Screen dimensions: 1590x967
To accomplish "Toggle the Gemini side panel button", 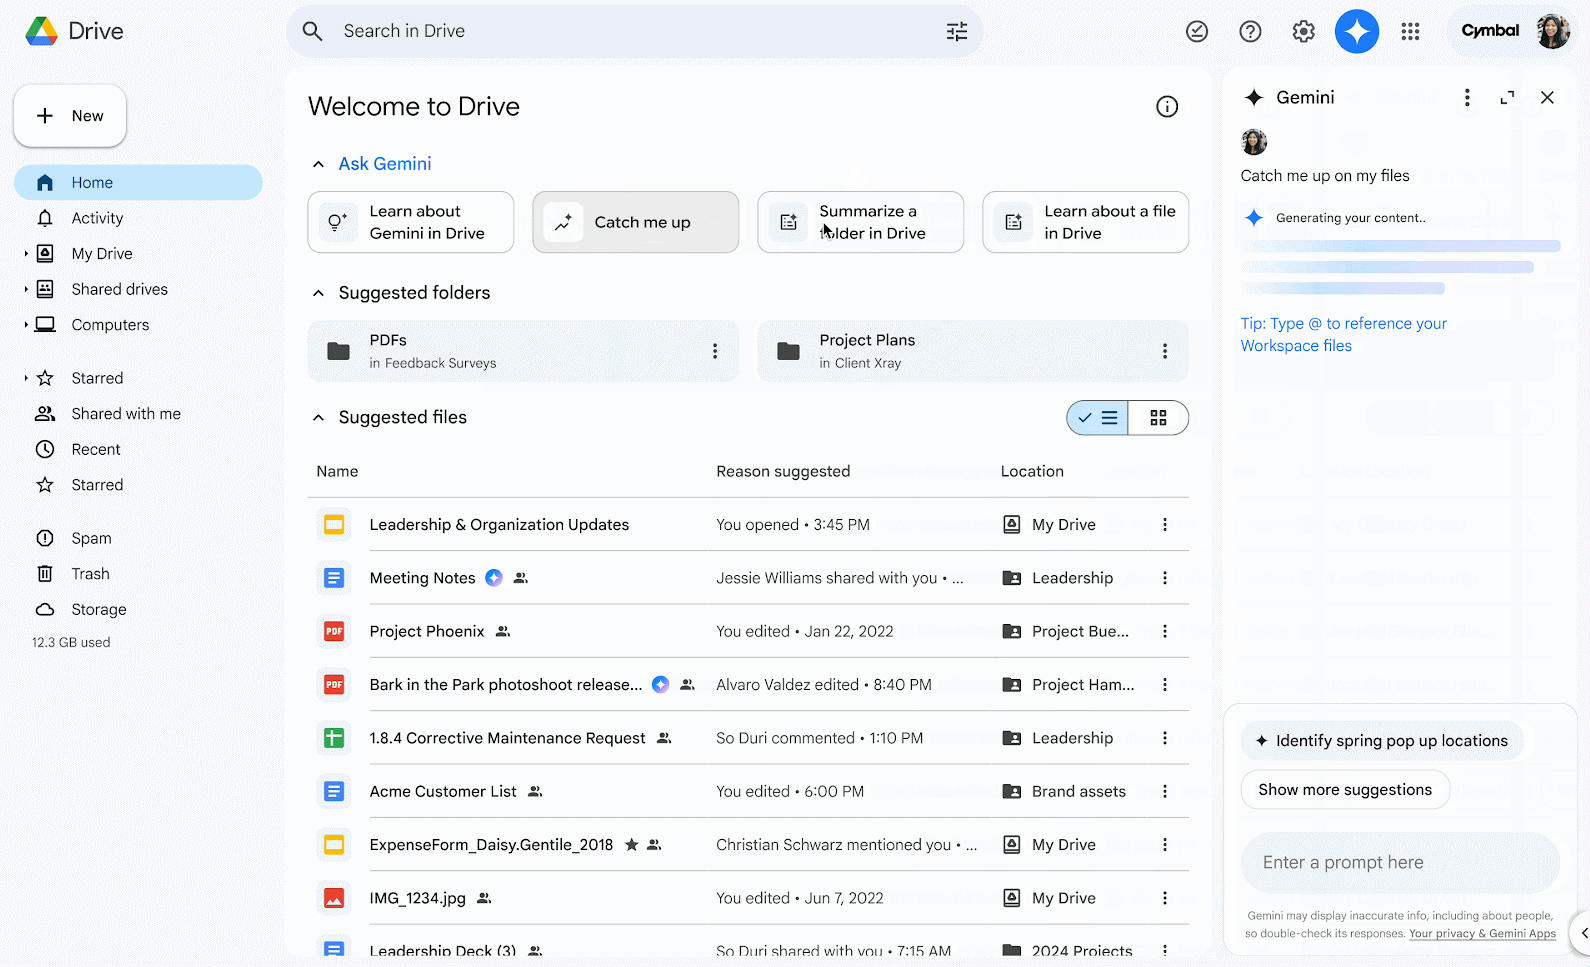I will [1357, 32].
